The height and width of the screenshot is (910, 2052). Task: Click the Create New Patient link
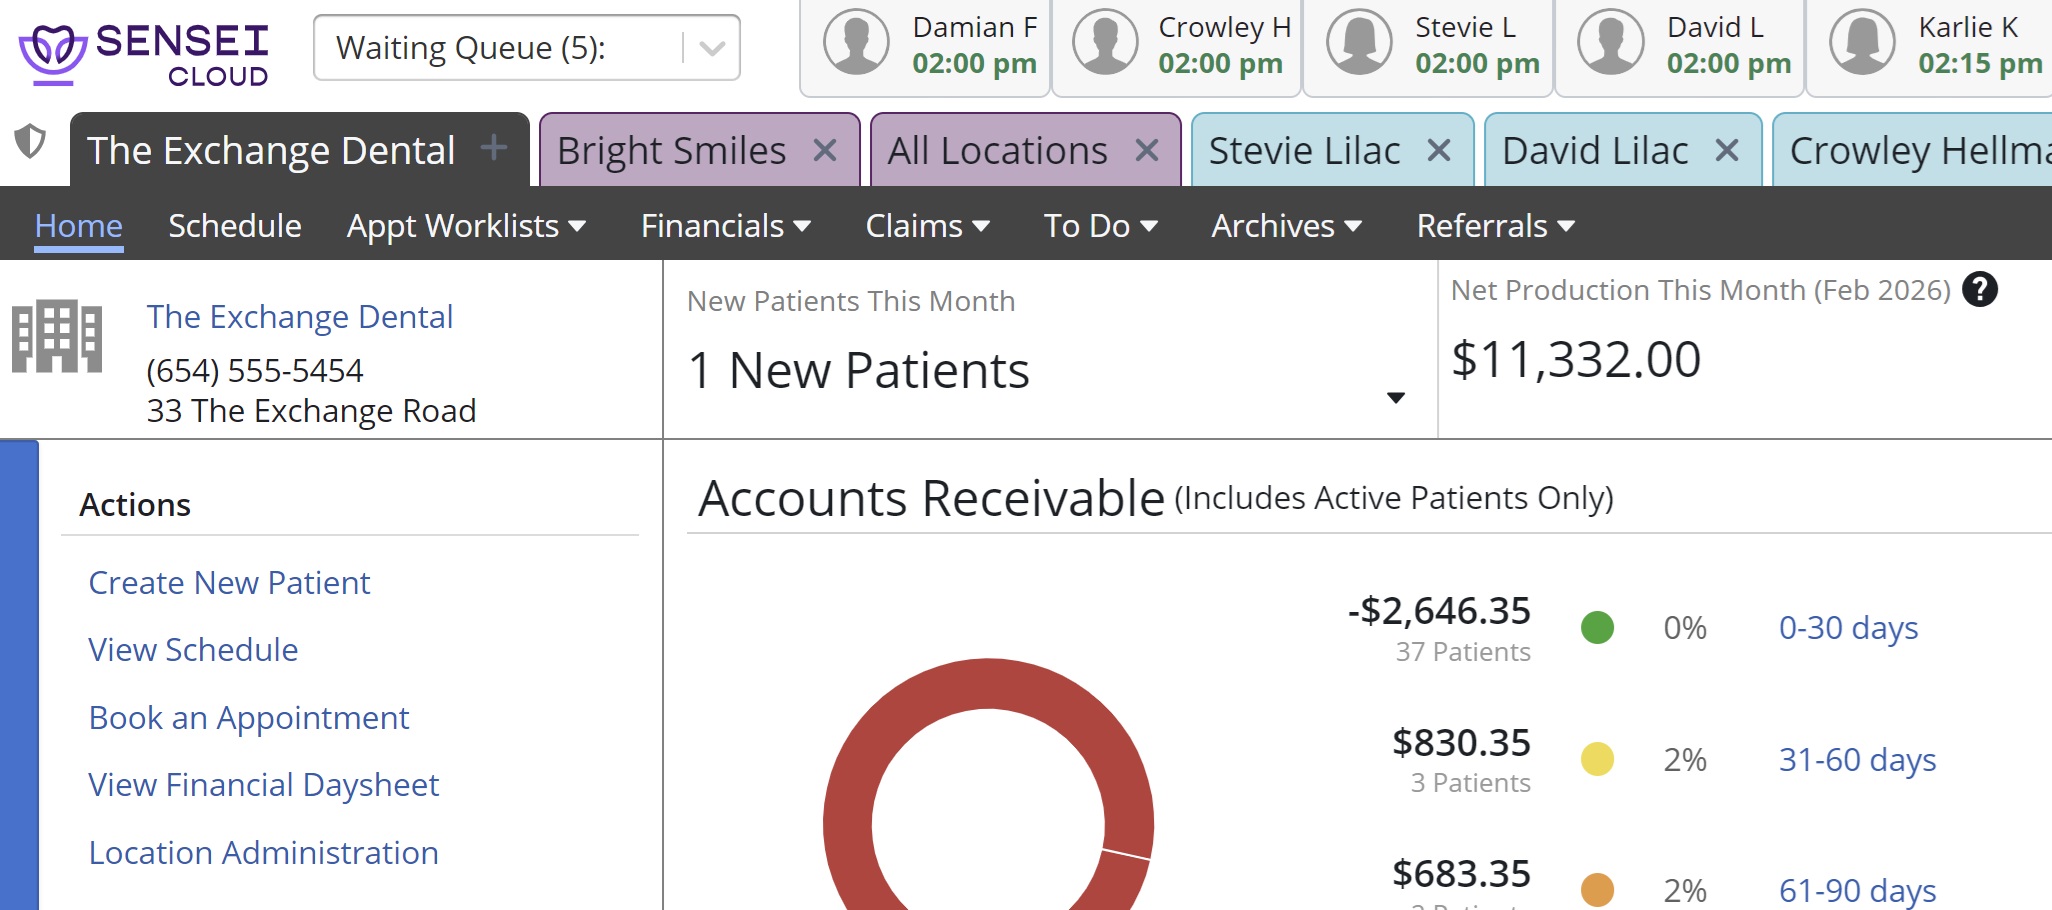pos(229,583)
